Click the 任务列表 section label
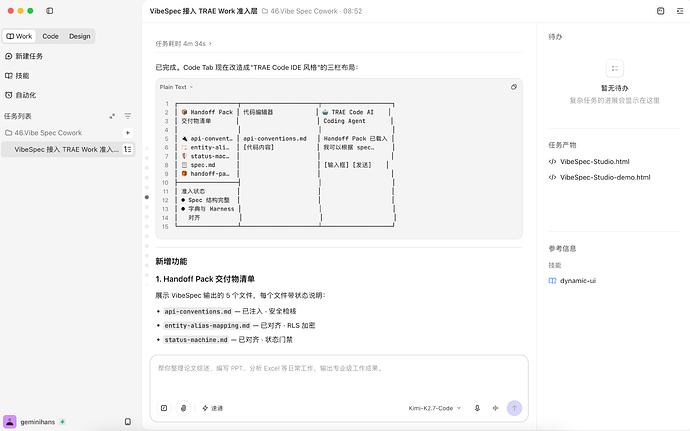 pos(18,116)
